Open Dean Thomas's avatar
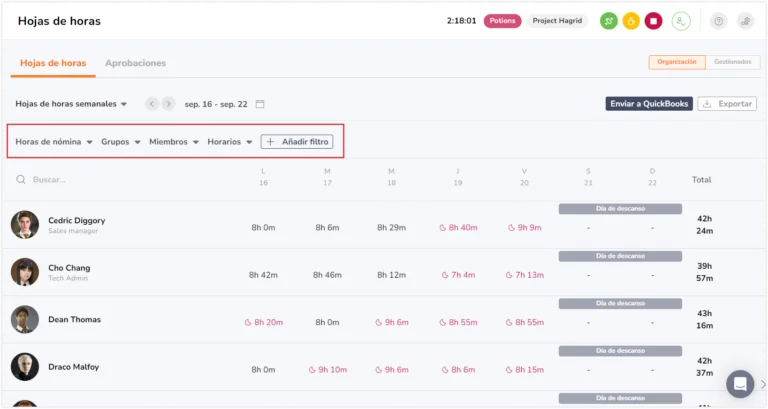The width and height of the screenshot is (768, 409). click(25, 319)
